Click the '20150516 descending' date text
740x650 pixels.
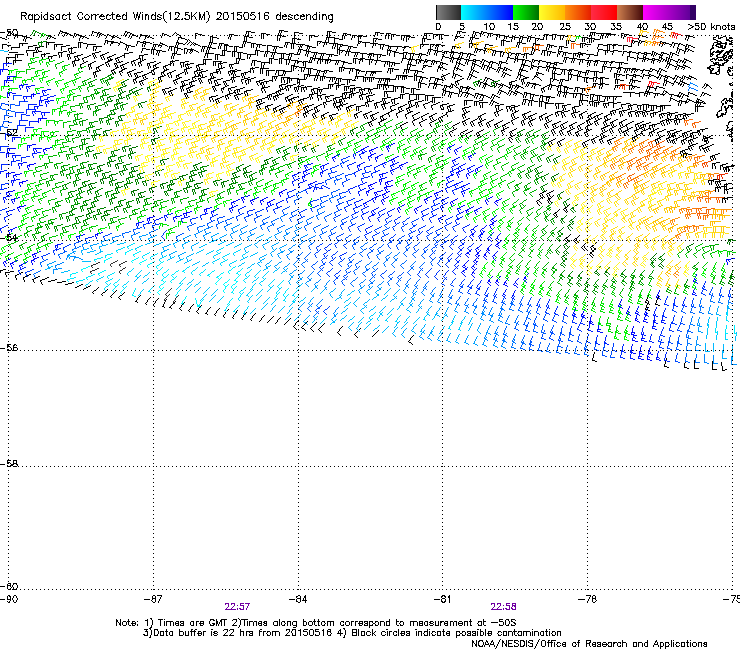(x=275, y=17)
